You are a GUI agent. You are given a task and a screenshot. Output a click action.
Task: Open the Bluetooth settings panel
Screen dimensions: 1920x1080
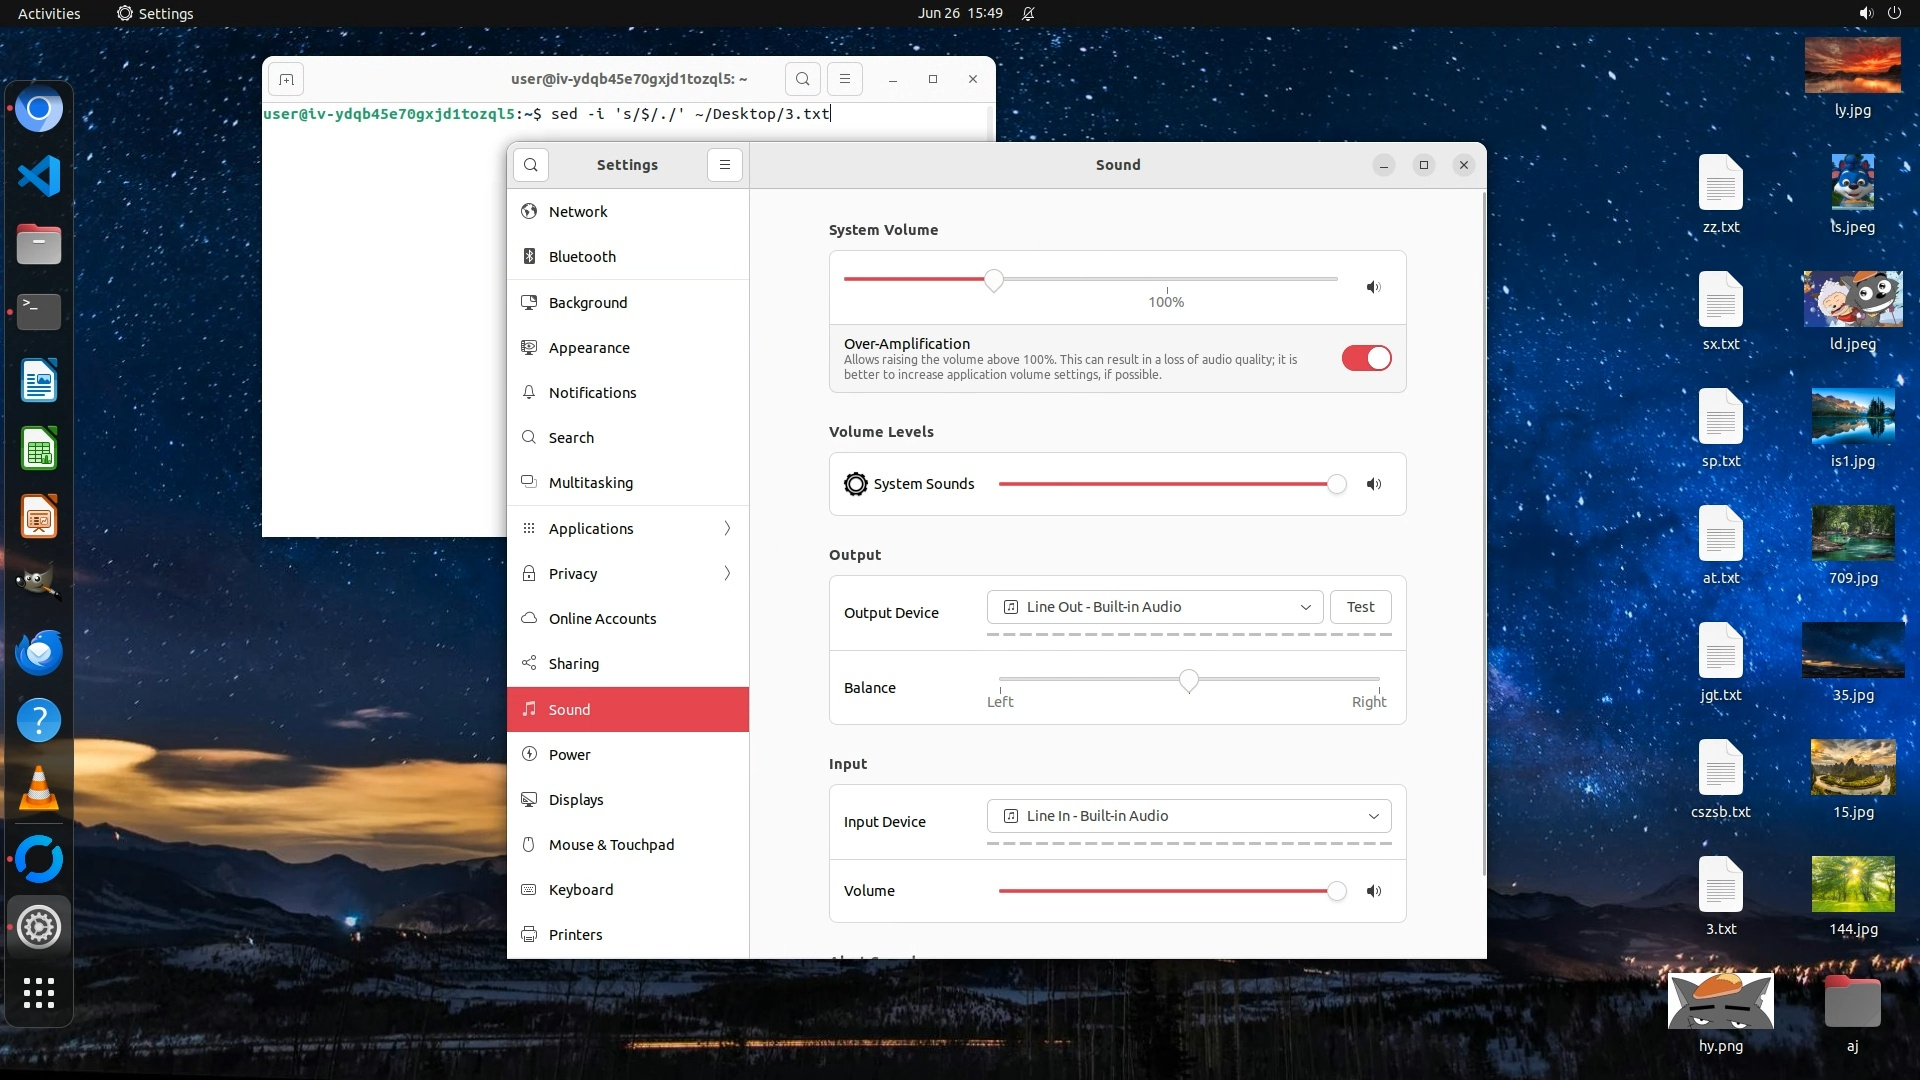[x=582, y=257]
